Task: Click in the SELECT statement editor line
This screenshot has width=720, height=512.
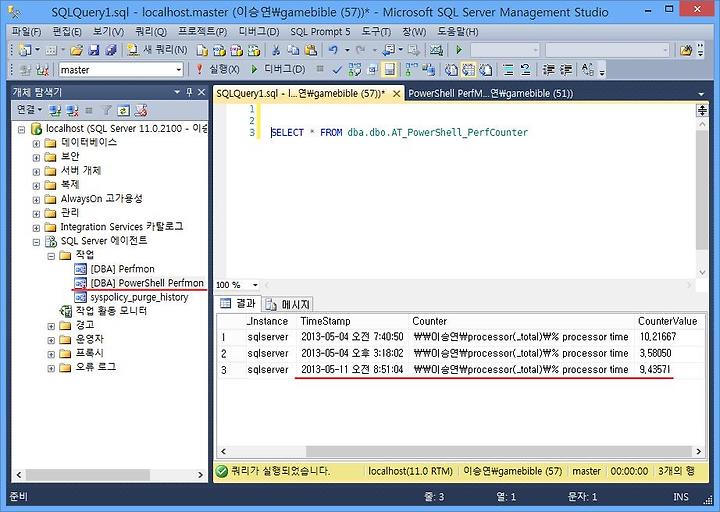Action: [399, 133]
